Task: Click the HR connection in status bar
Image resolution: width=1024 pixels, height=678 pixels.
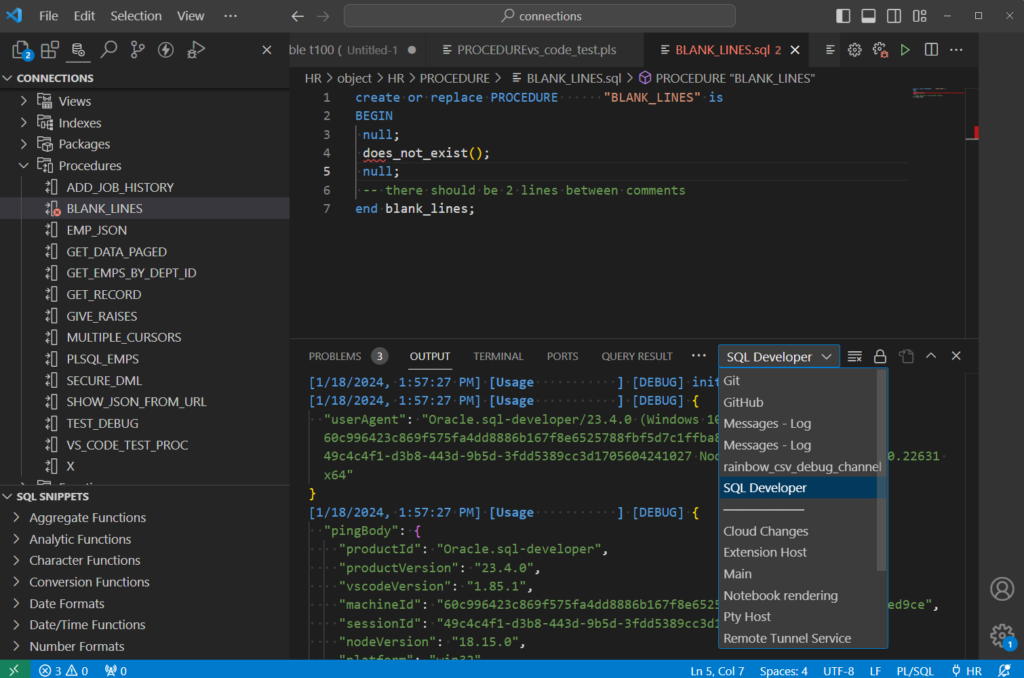Action: [x=967, y=671]
